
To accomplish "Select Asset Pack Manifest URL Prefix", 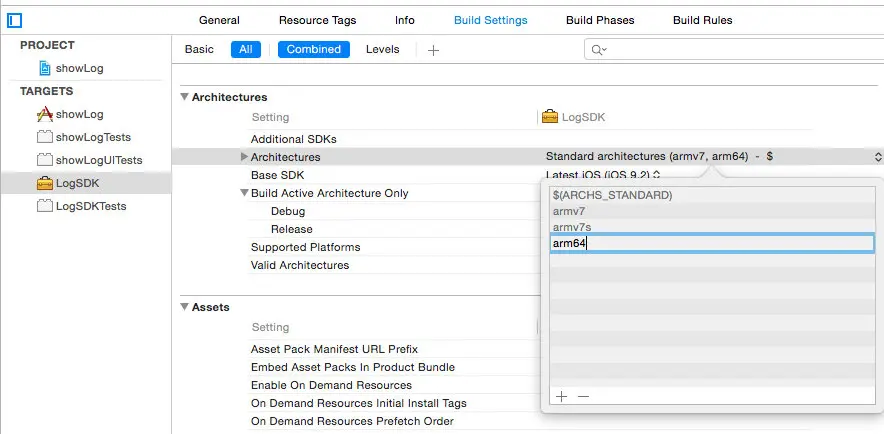I will 334,349.
